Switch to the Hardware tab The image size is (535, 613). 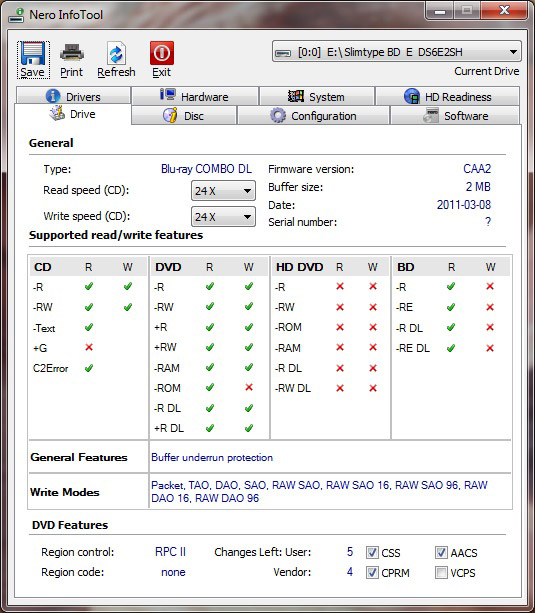pyautogui.click(x=195, y=96)
